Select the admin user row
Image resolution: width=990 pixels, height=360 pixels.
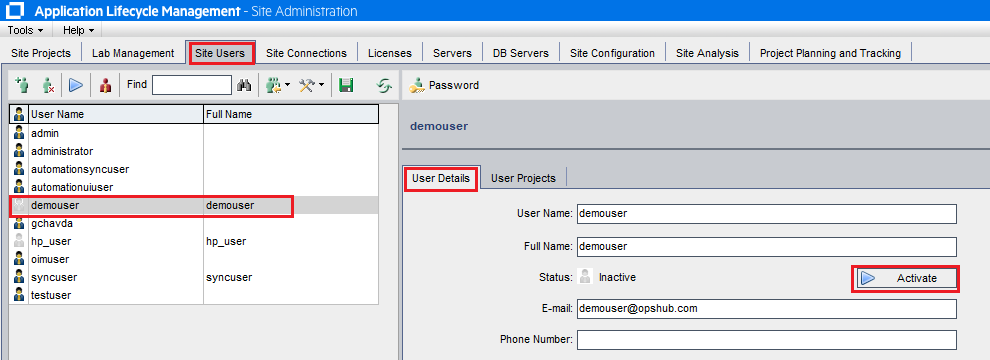click(x=194, y=133)
